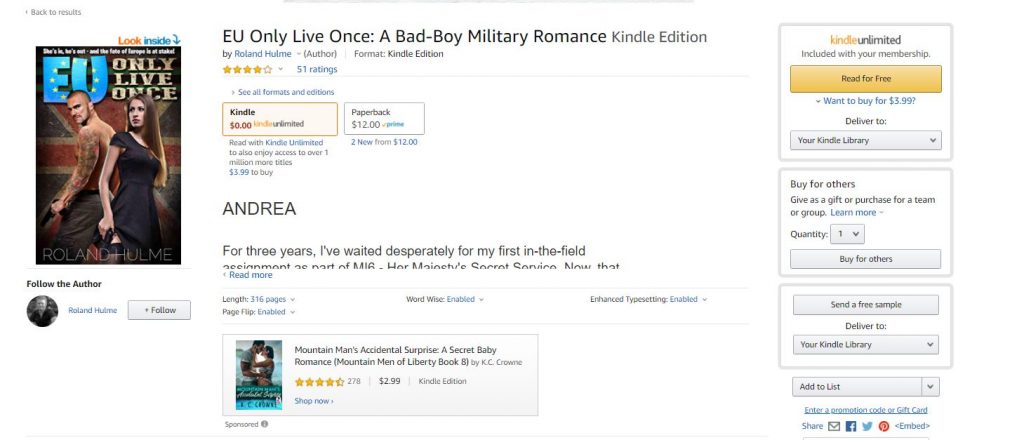Select the Paperback format option

pos(384,118)
